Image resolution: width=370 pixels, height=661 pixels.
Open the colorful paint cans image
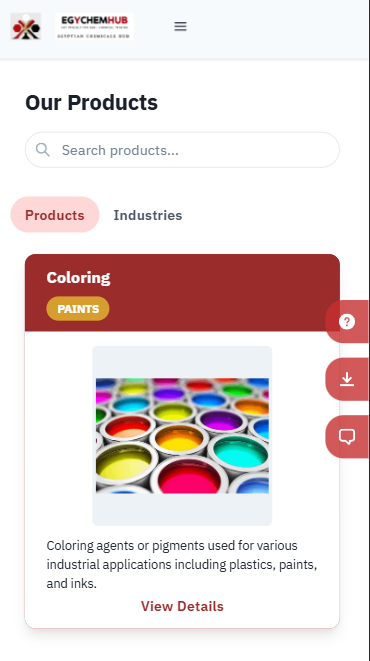click(182, 435)
